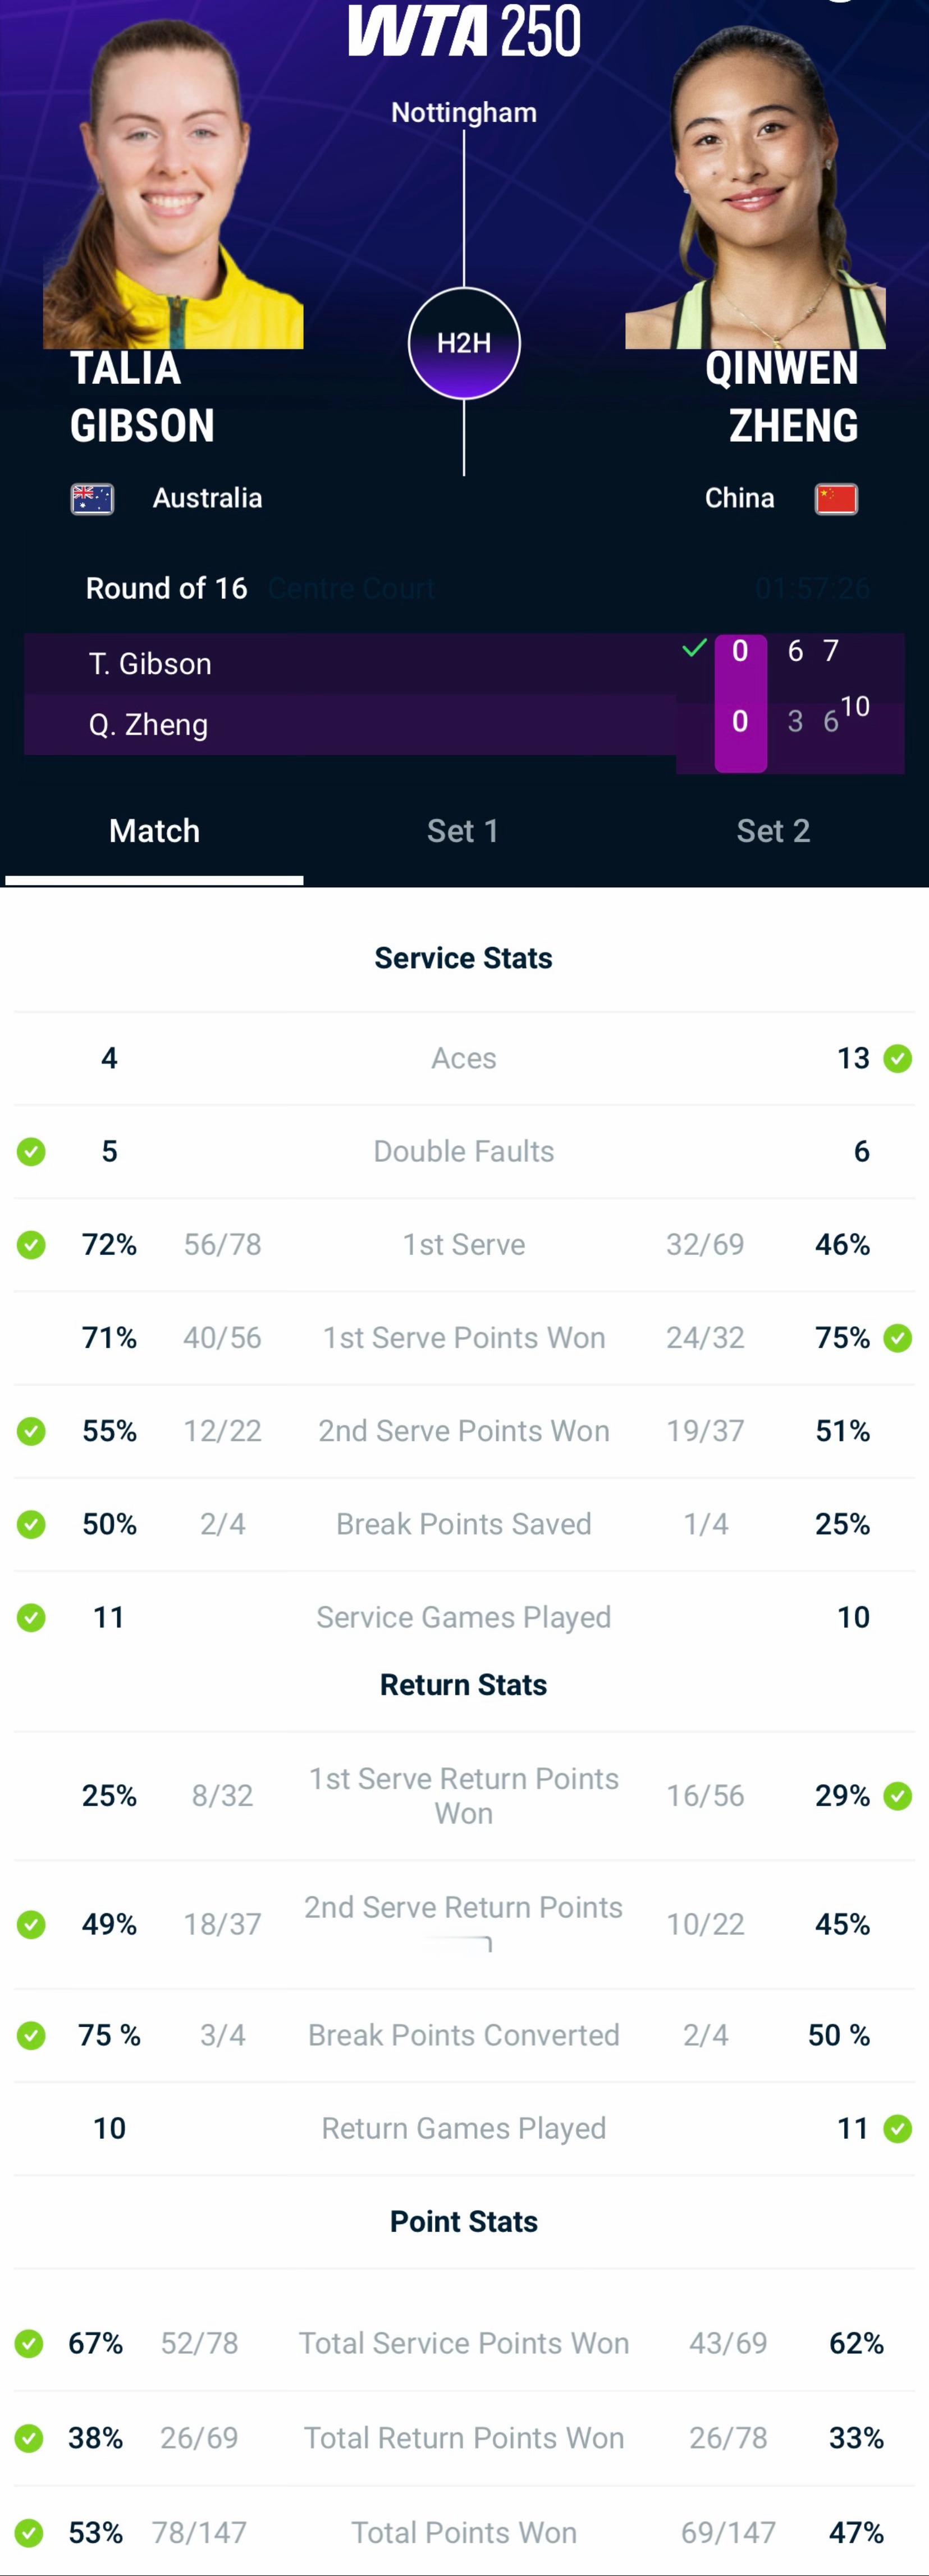
Task: Click the green check beside 1st Serve 72%
Action: [31, 1245]
